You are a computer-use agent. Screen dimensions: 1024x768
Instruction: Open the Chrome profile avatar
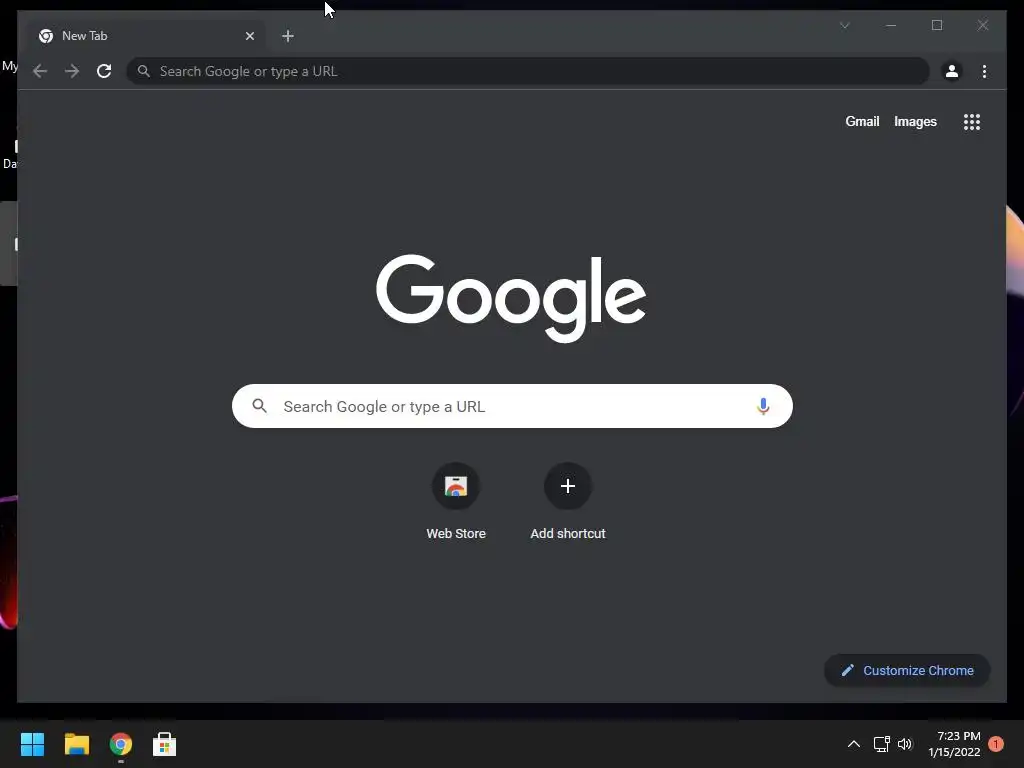point(952,71)
